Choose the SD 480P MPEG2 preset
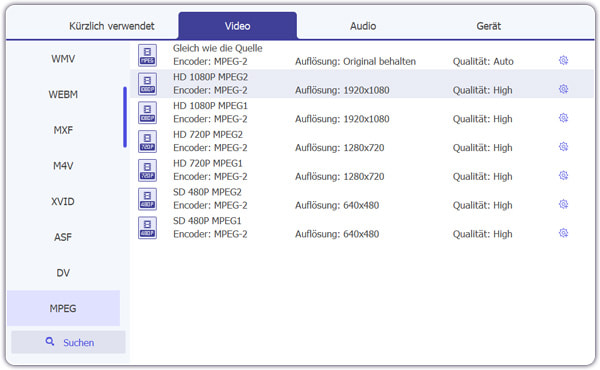This screenshot has width=600, height=370. tap(362, 199)
